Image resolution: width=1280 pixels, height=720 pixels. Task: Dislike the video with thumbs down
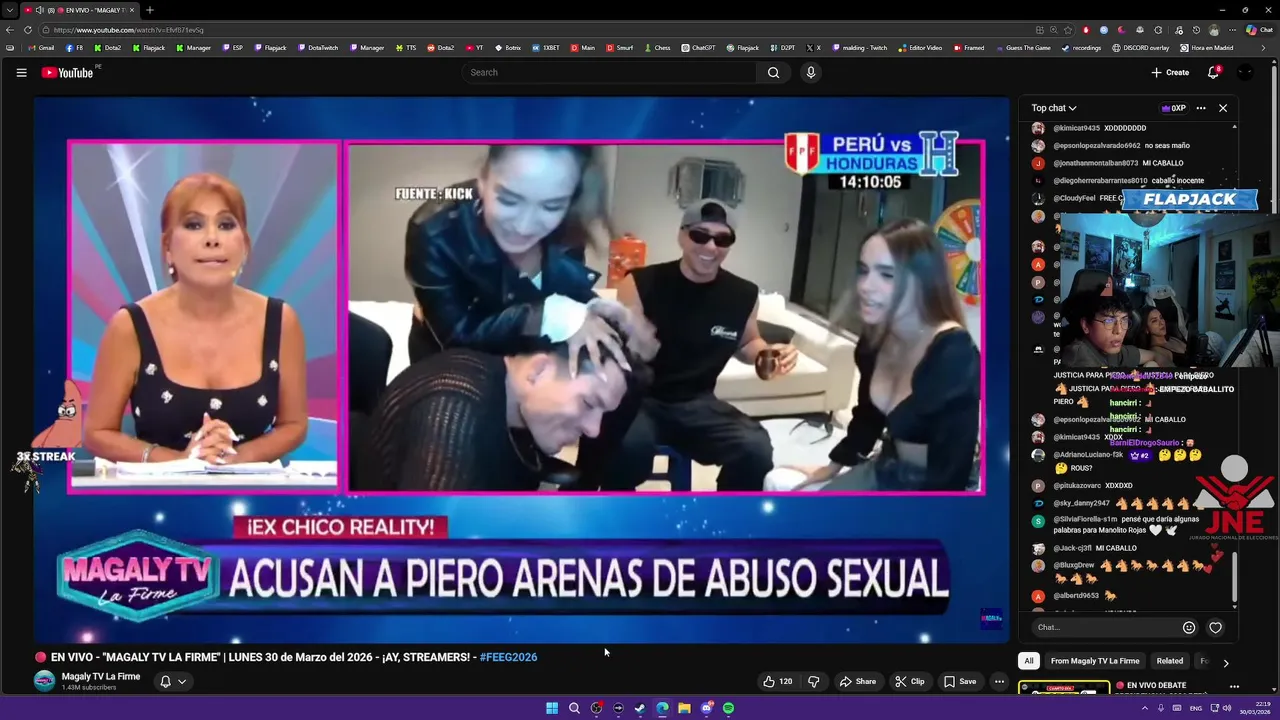(x=813, y=681)
